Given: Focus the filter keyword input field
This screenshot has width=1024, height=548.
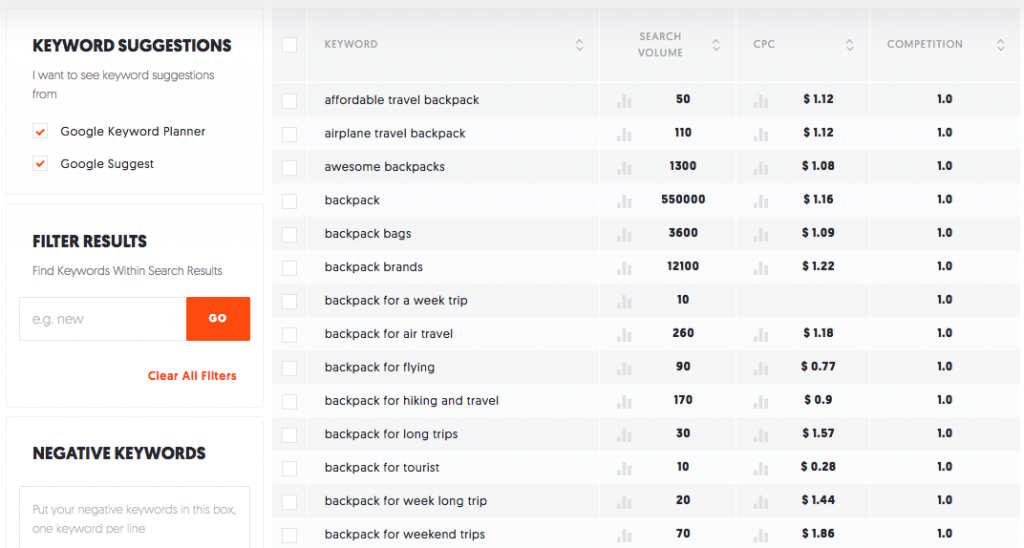Looking at the screenshot, I should point(103,319).
